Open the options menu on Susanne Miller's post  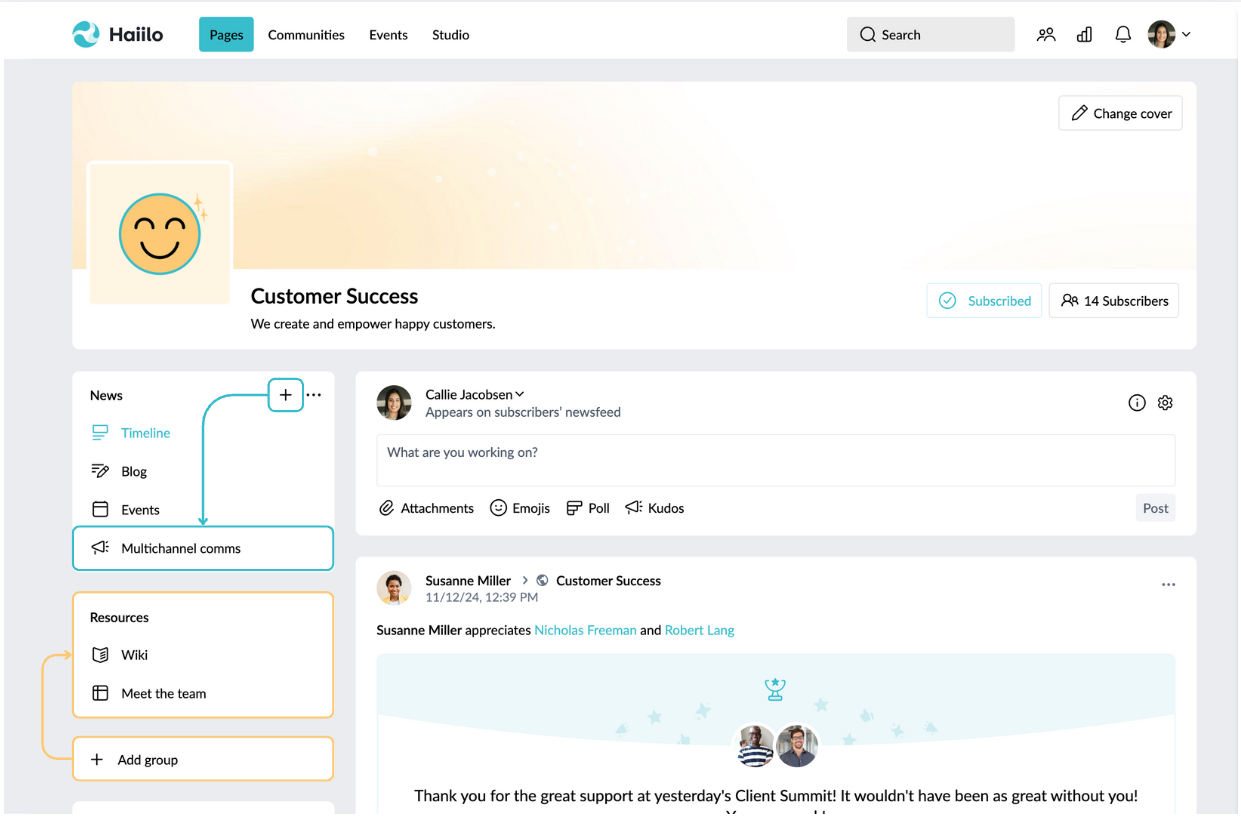(1168, 584)
